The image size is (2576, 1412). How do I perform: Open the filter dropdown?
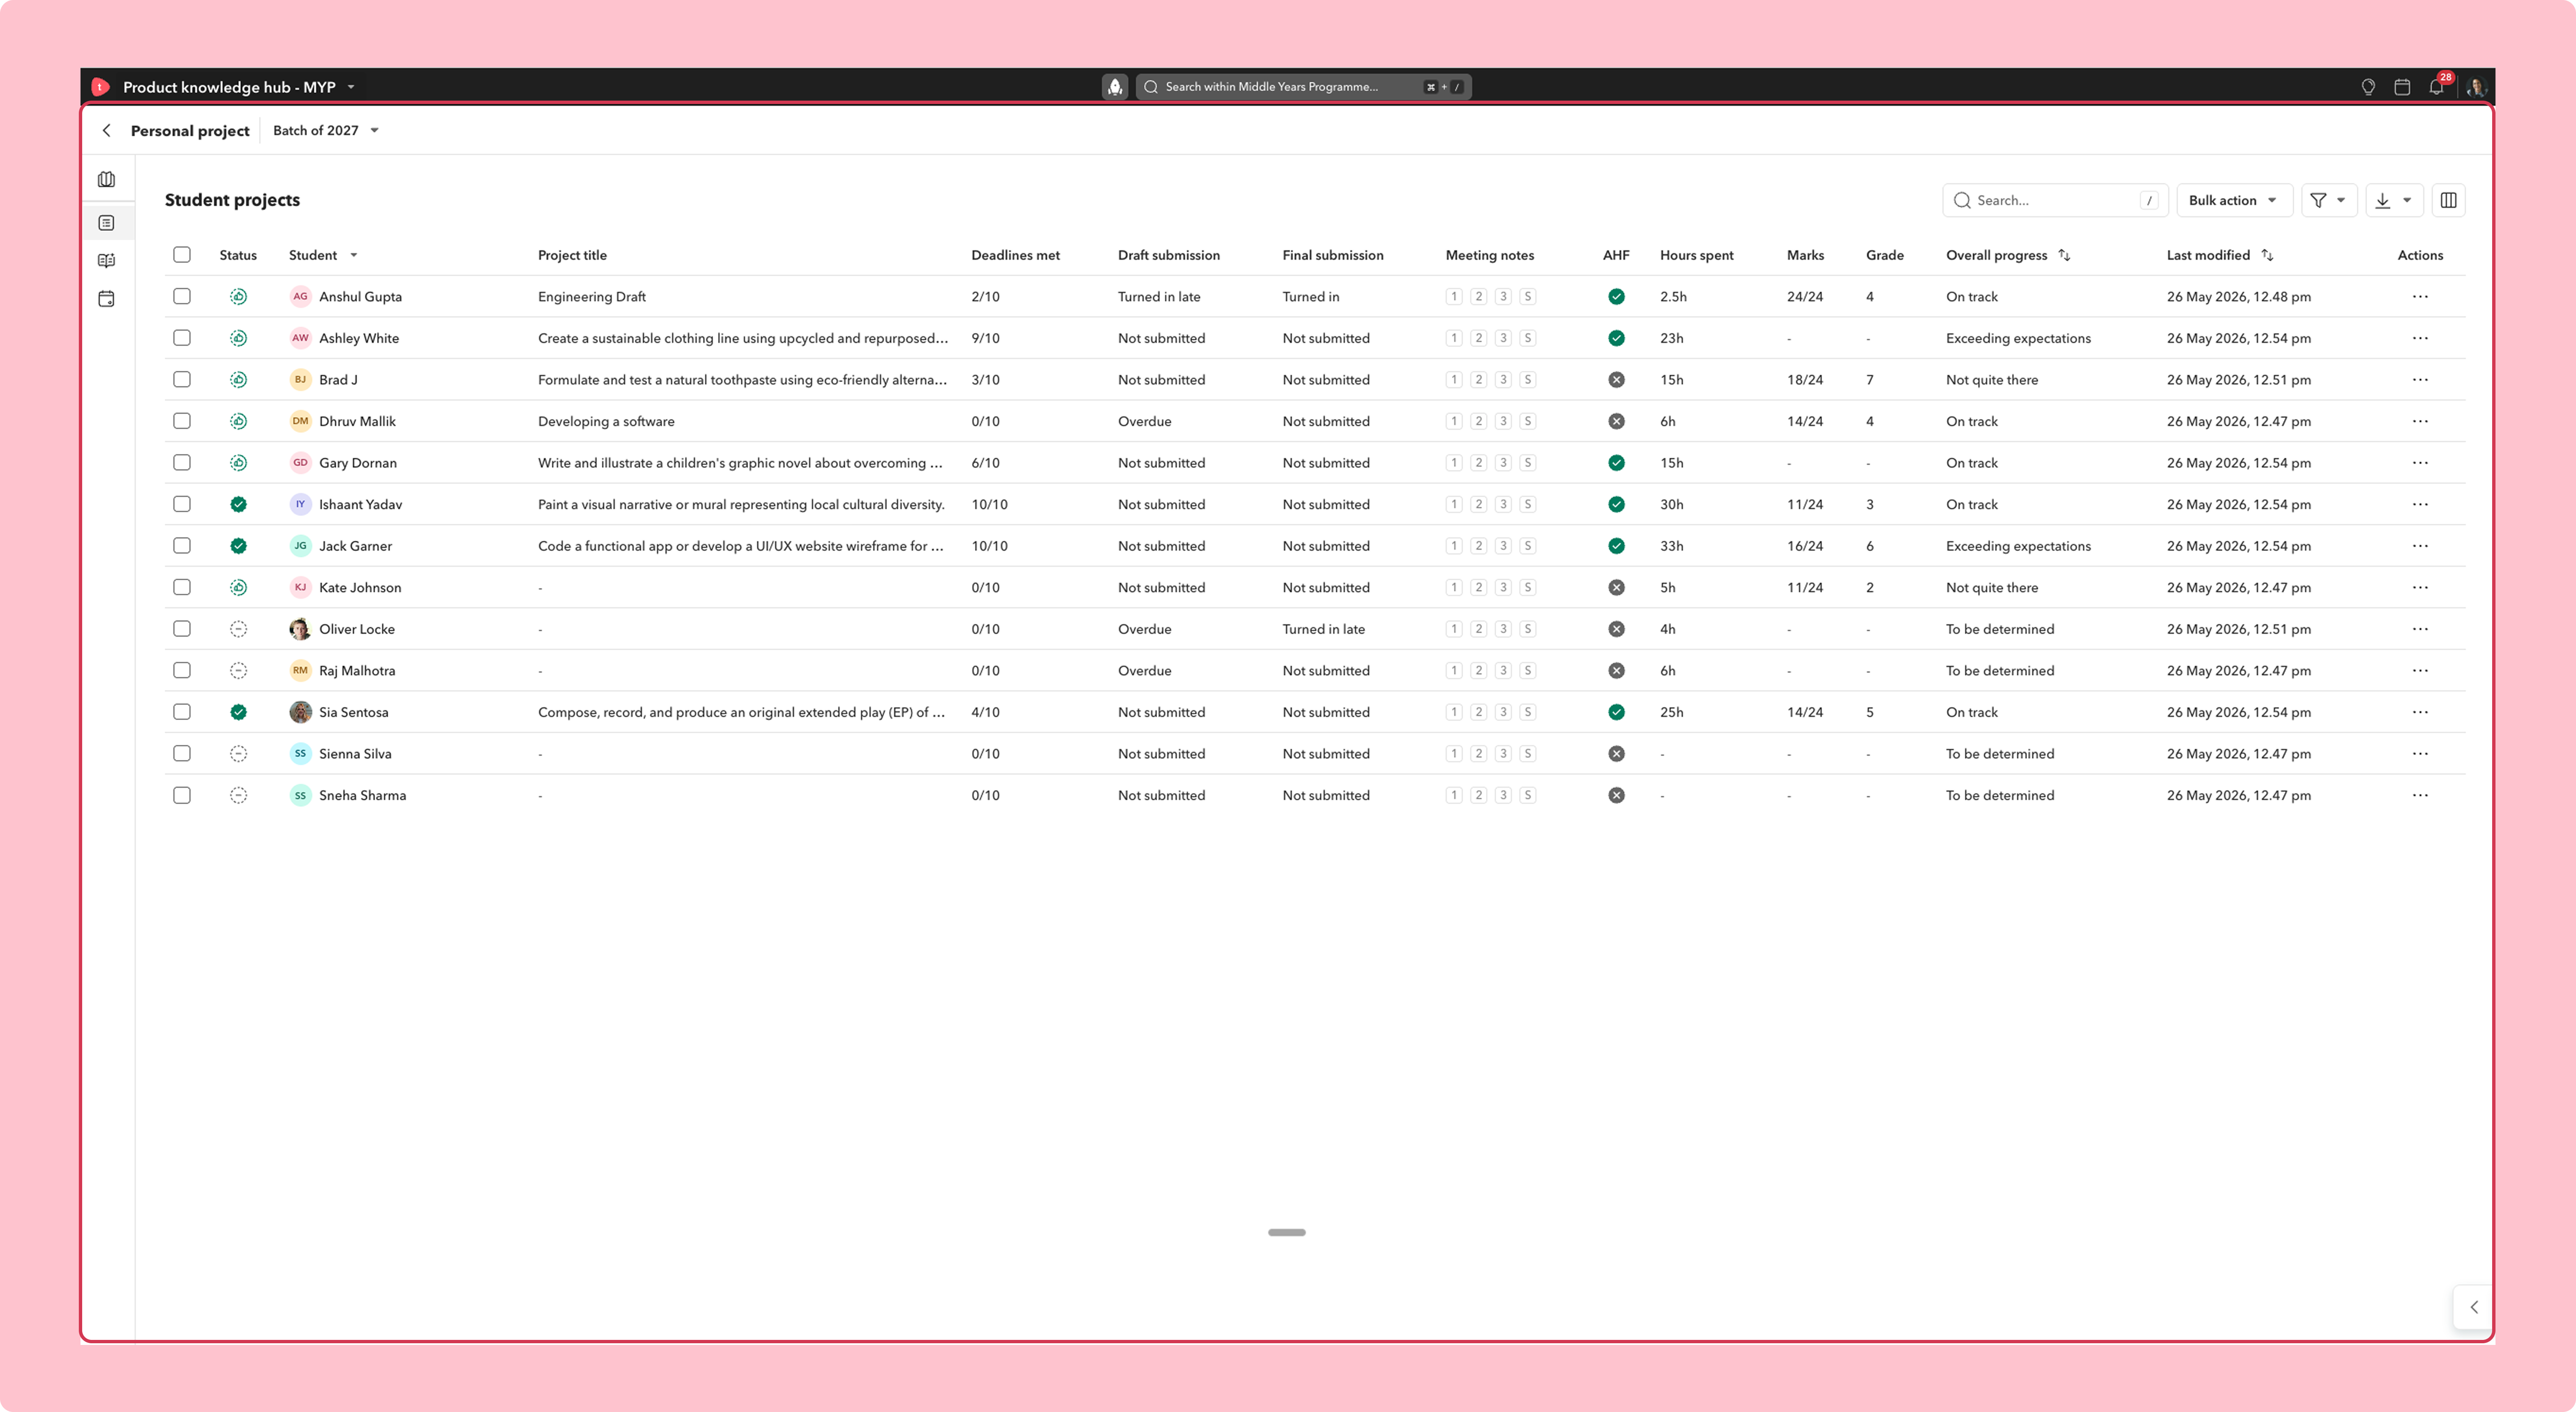2328,200
